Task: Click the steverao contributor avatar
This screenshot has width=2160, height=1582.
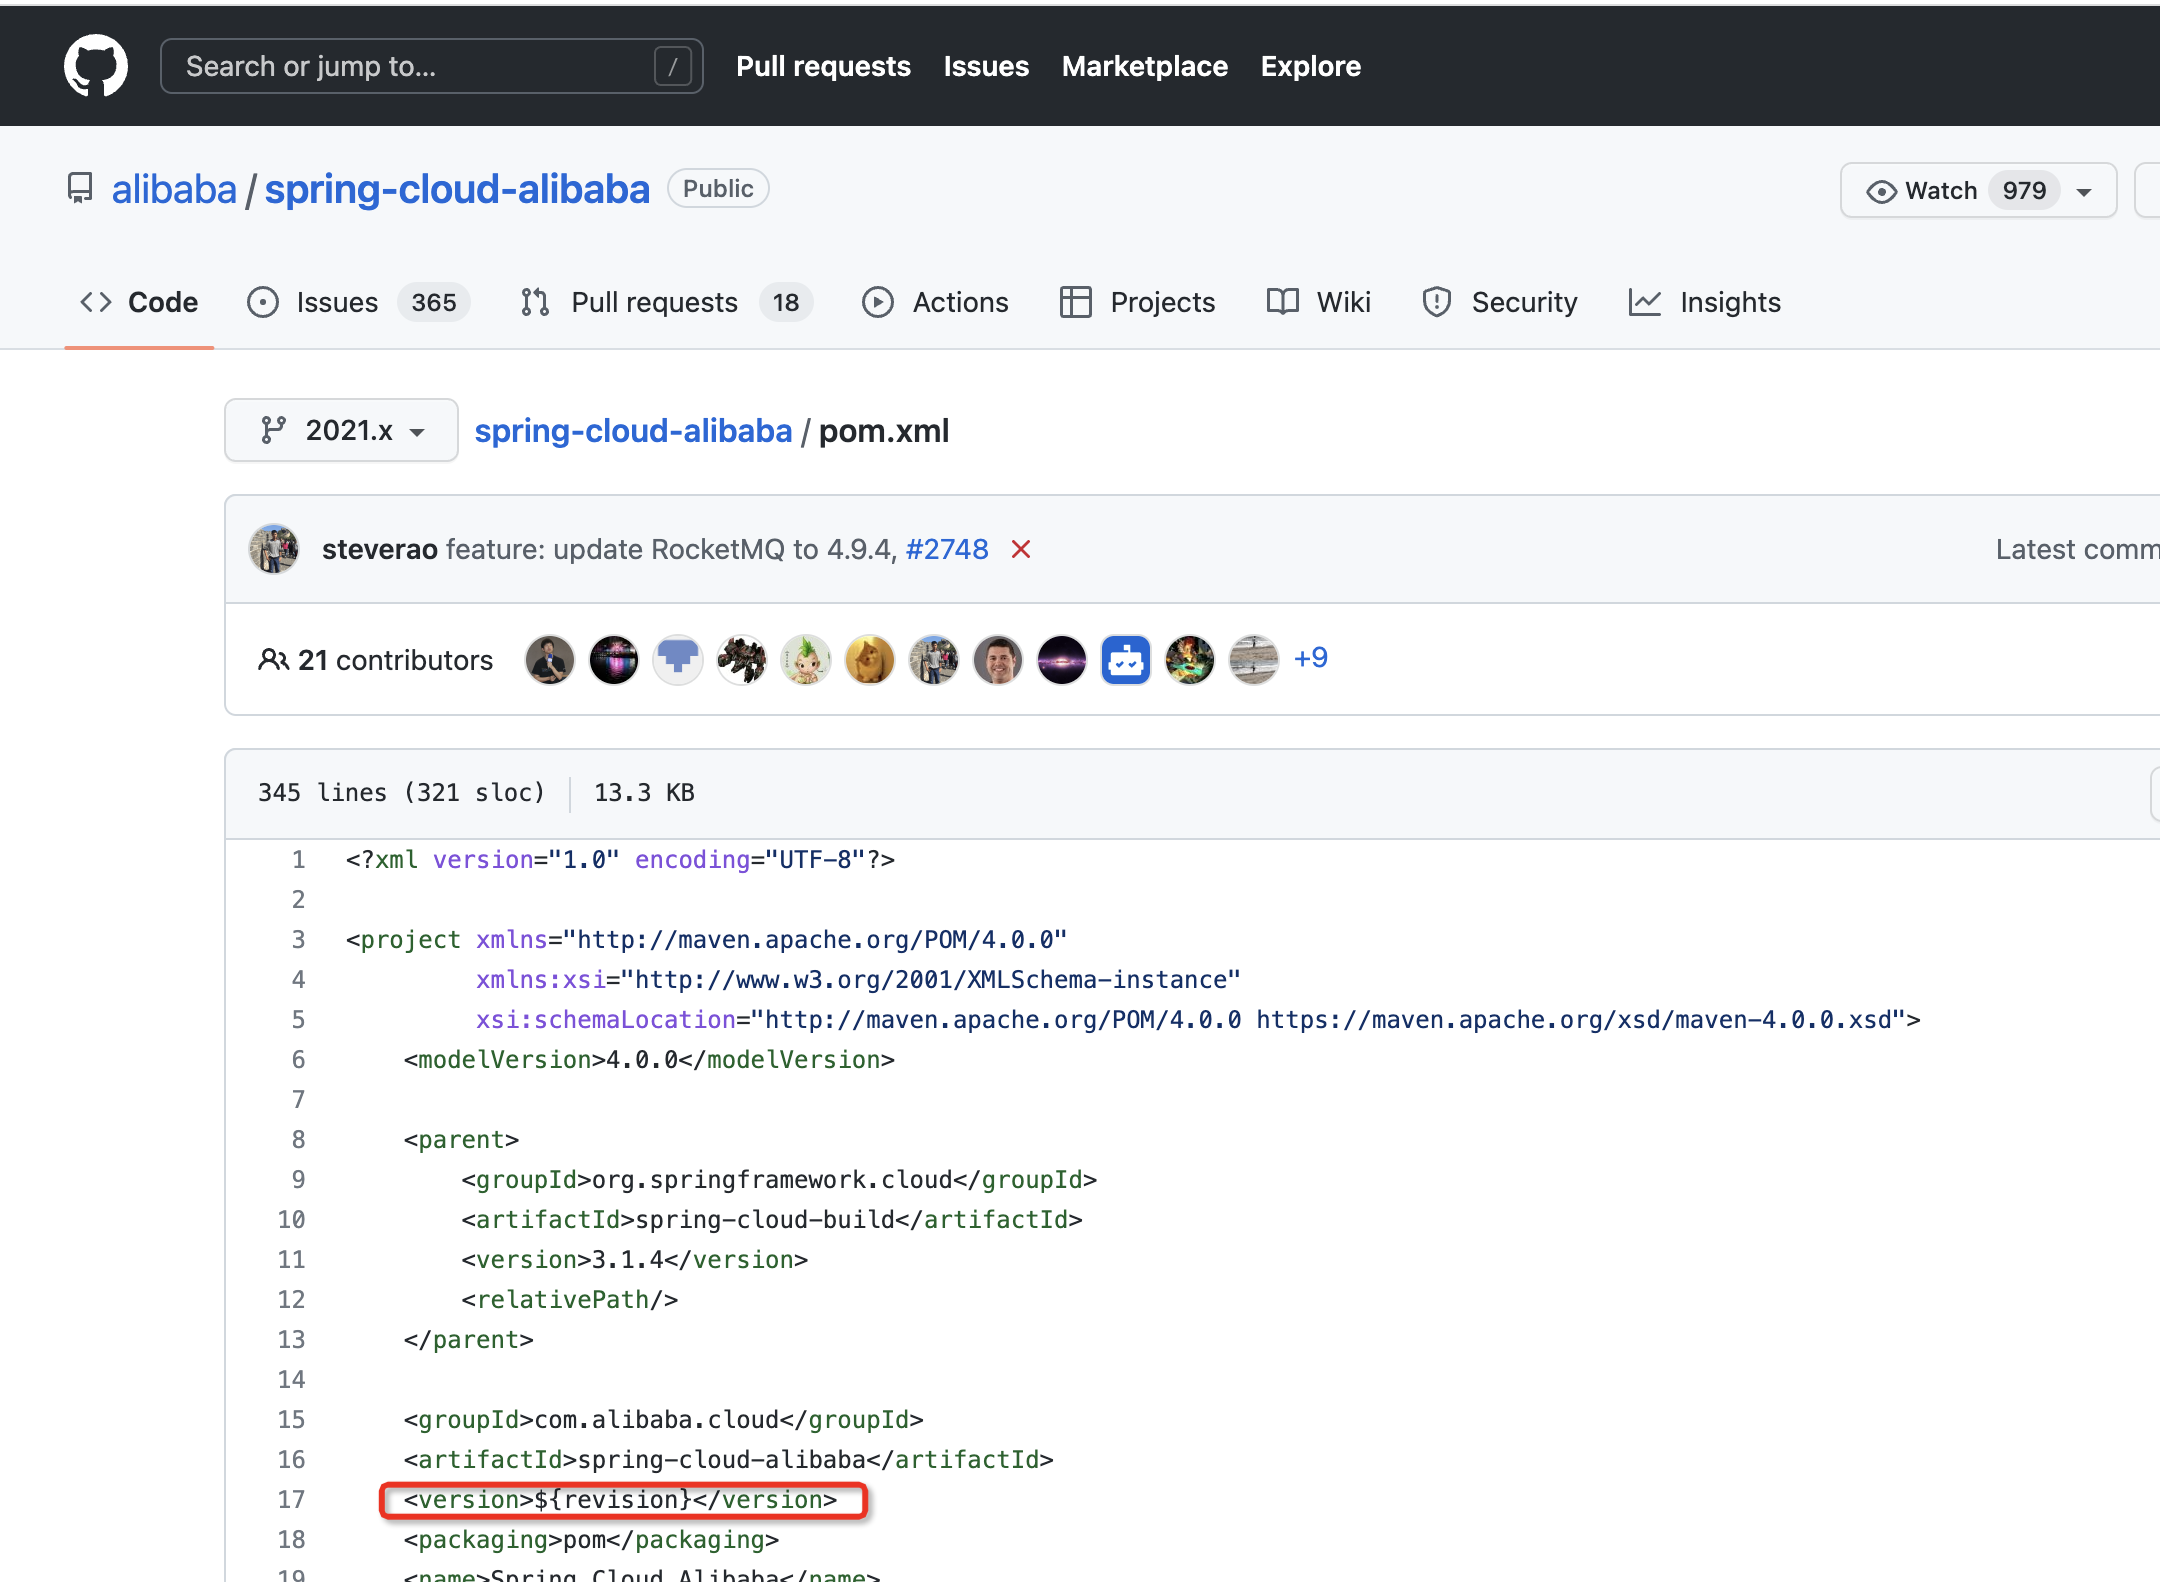Action: tap(273, 547)
